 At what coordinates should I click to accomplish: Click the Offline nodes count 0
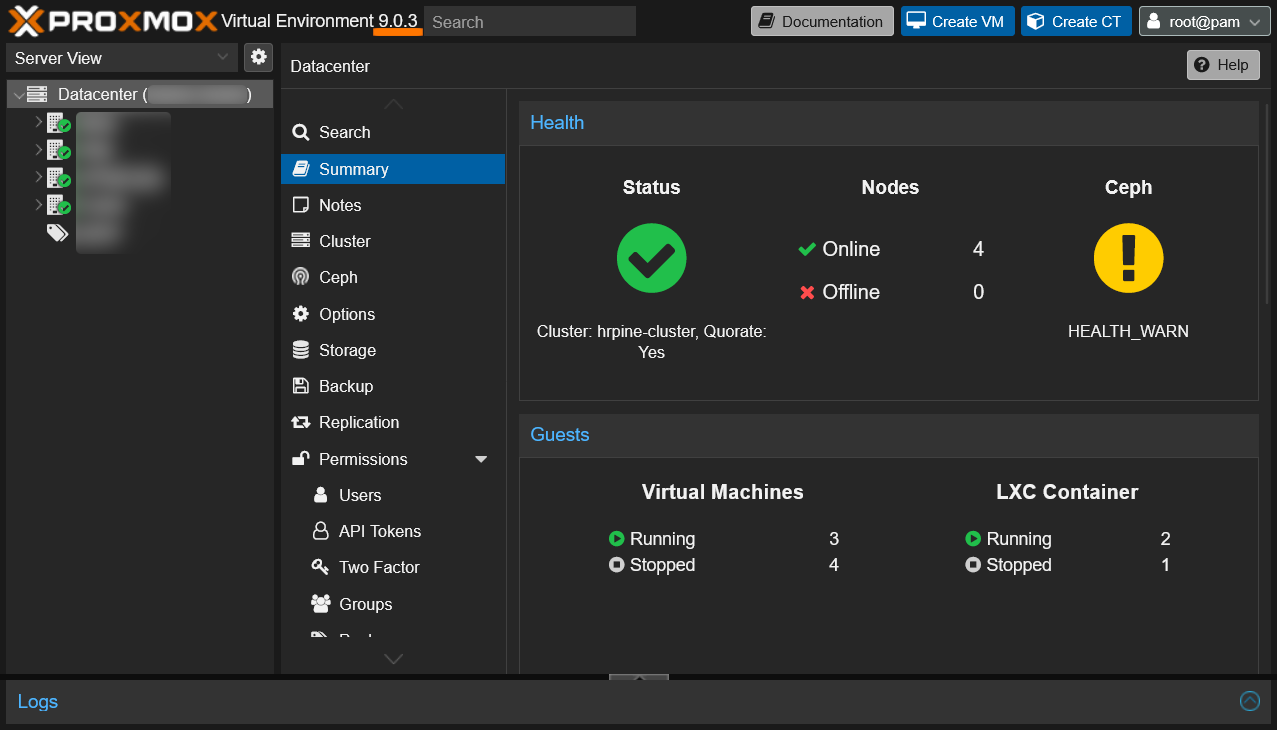[x=978, y=292]
